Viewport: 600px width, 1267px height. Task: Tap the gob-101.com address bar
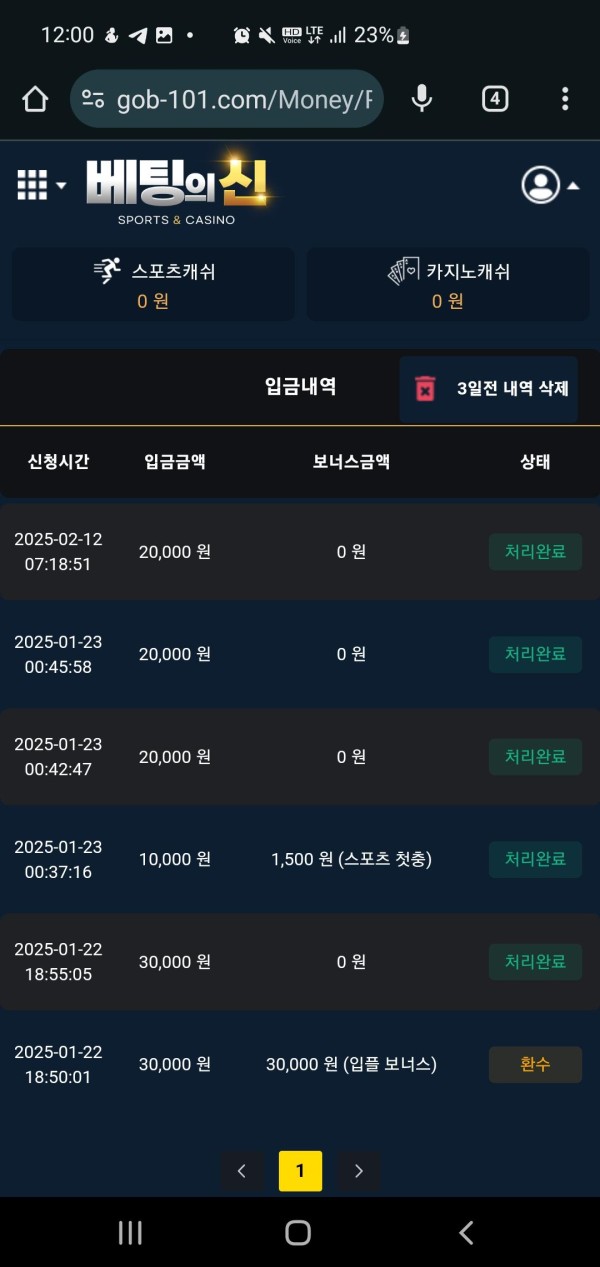(227, 98)
